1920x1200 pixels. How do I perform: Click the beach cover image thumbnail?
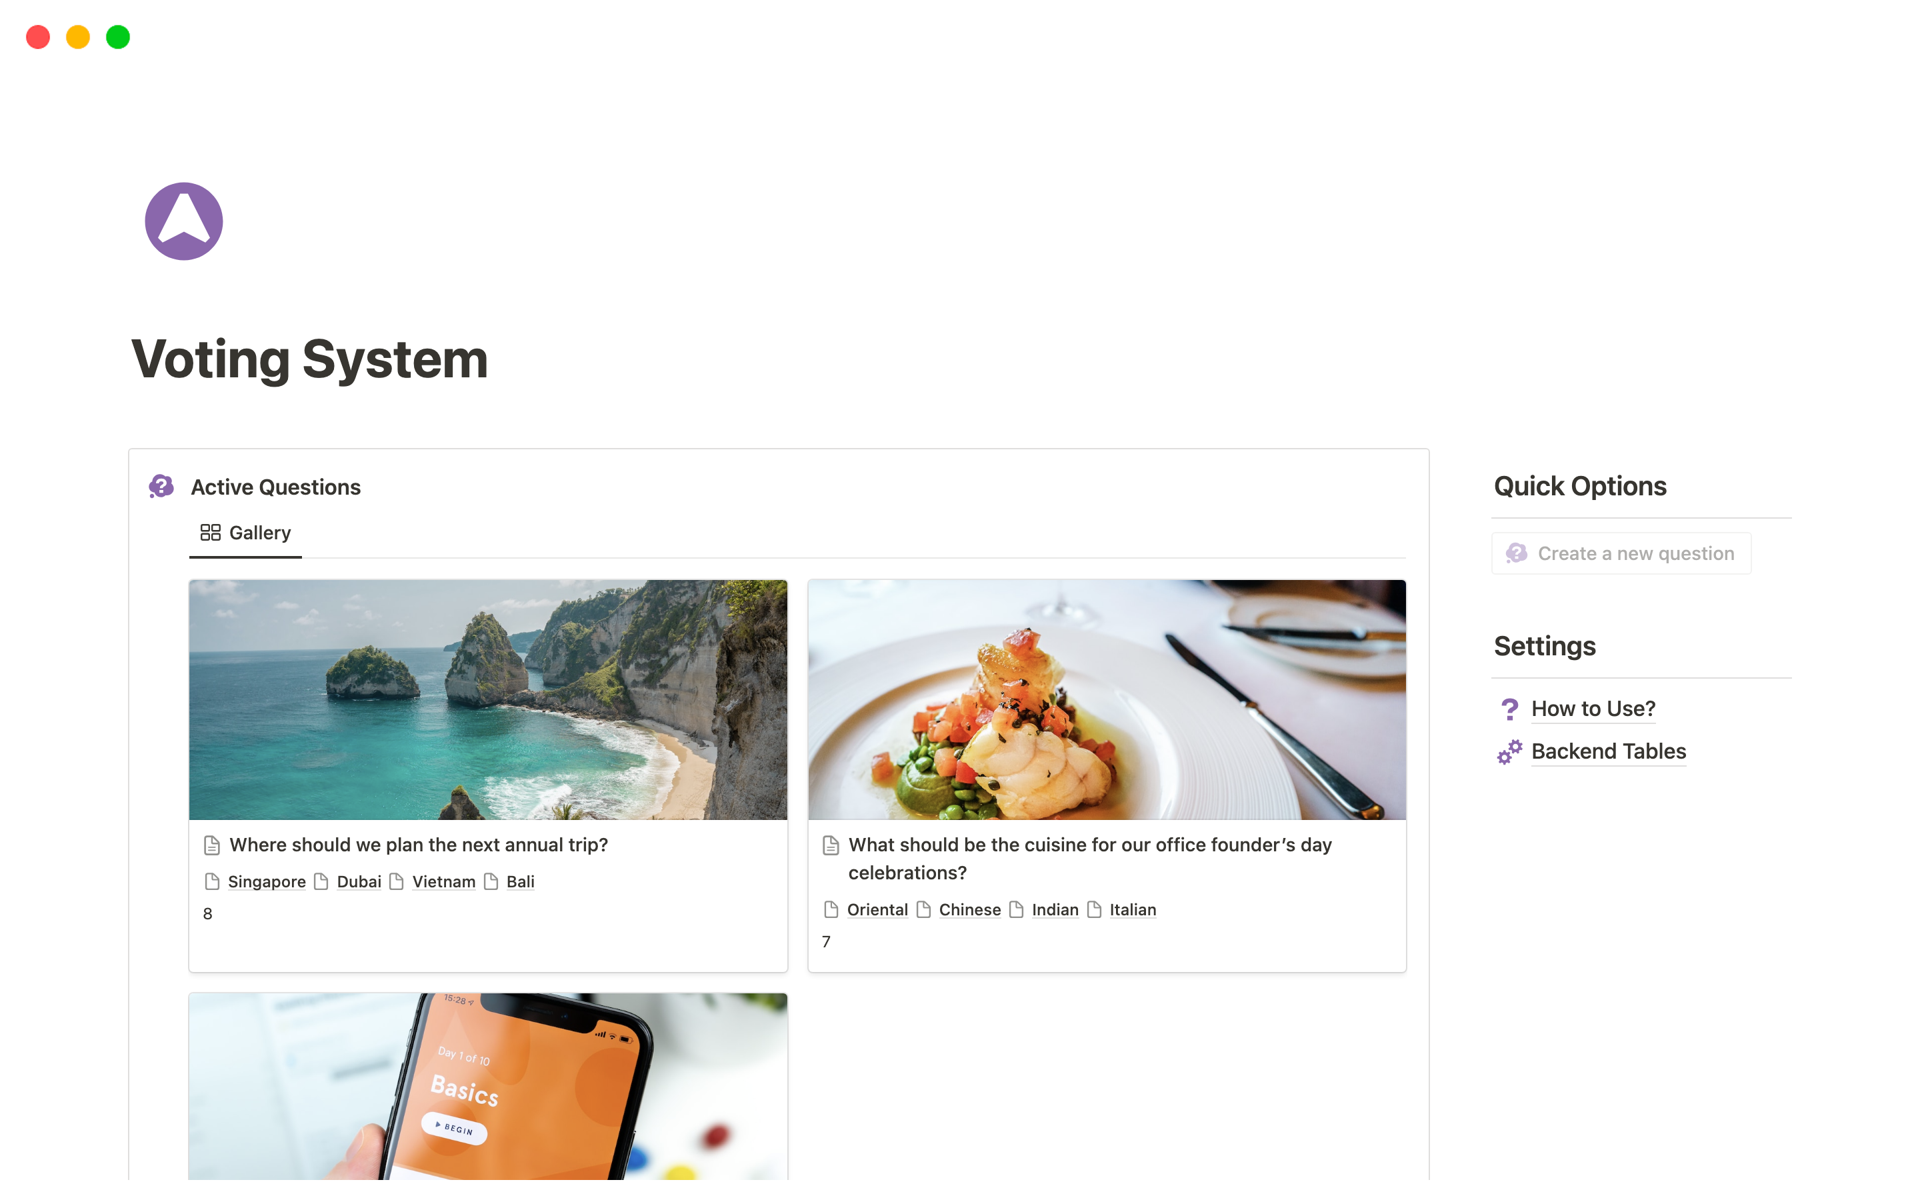point(488,700)
